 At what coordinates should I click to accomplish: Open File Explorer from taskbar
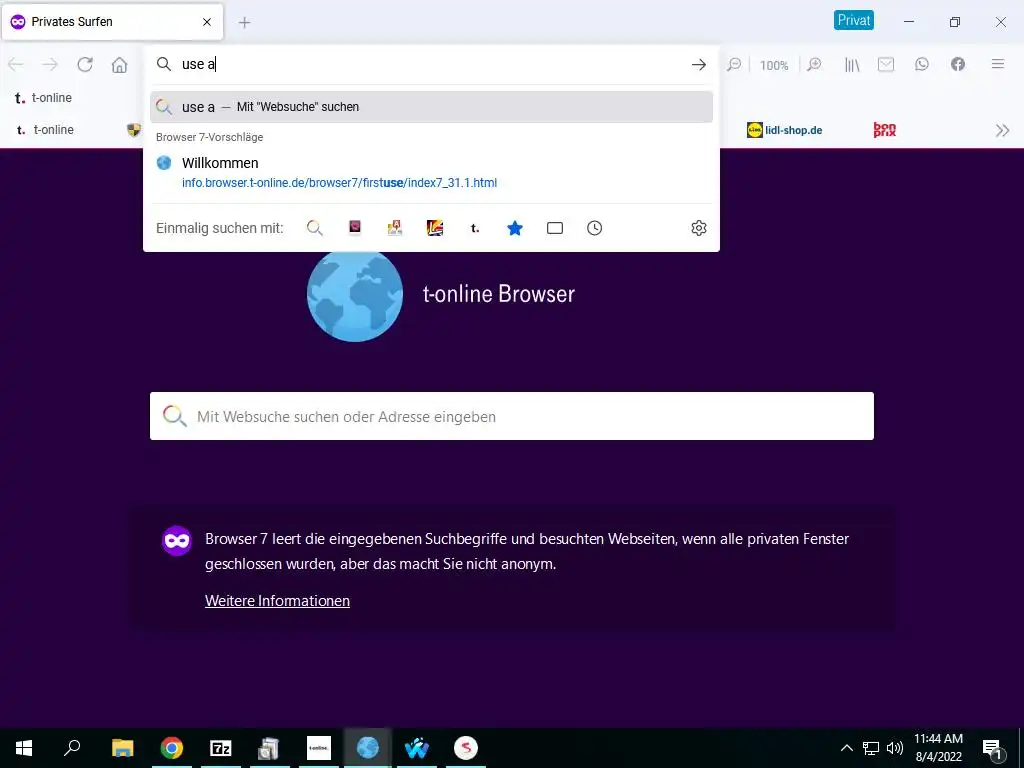coord(122,748)
